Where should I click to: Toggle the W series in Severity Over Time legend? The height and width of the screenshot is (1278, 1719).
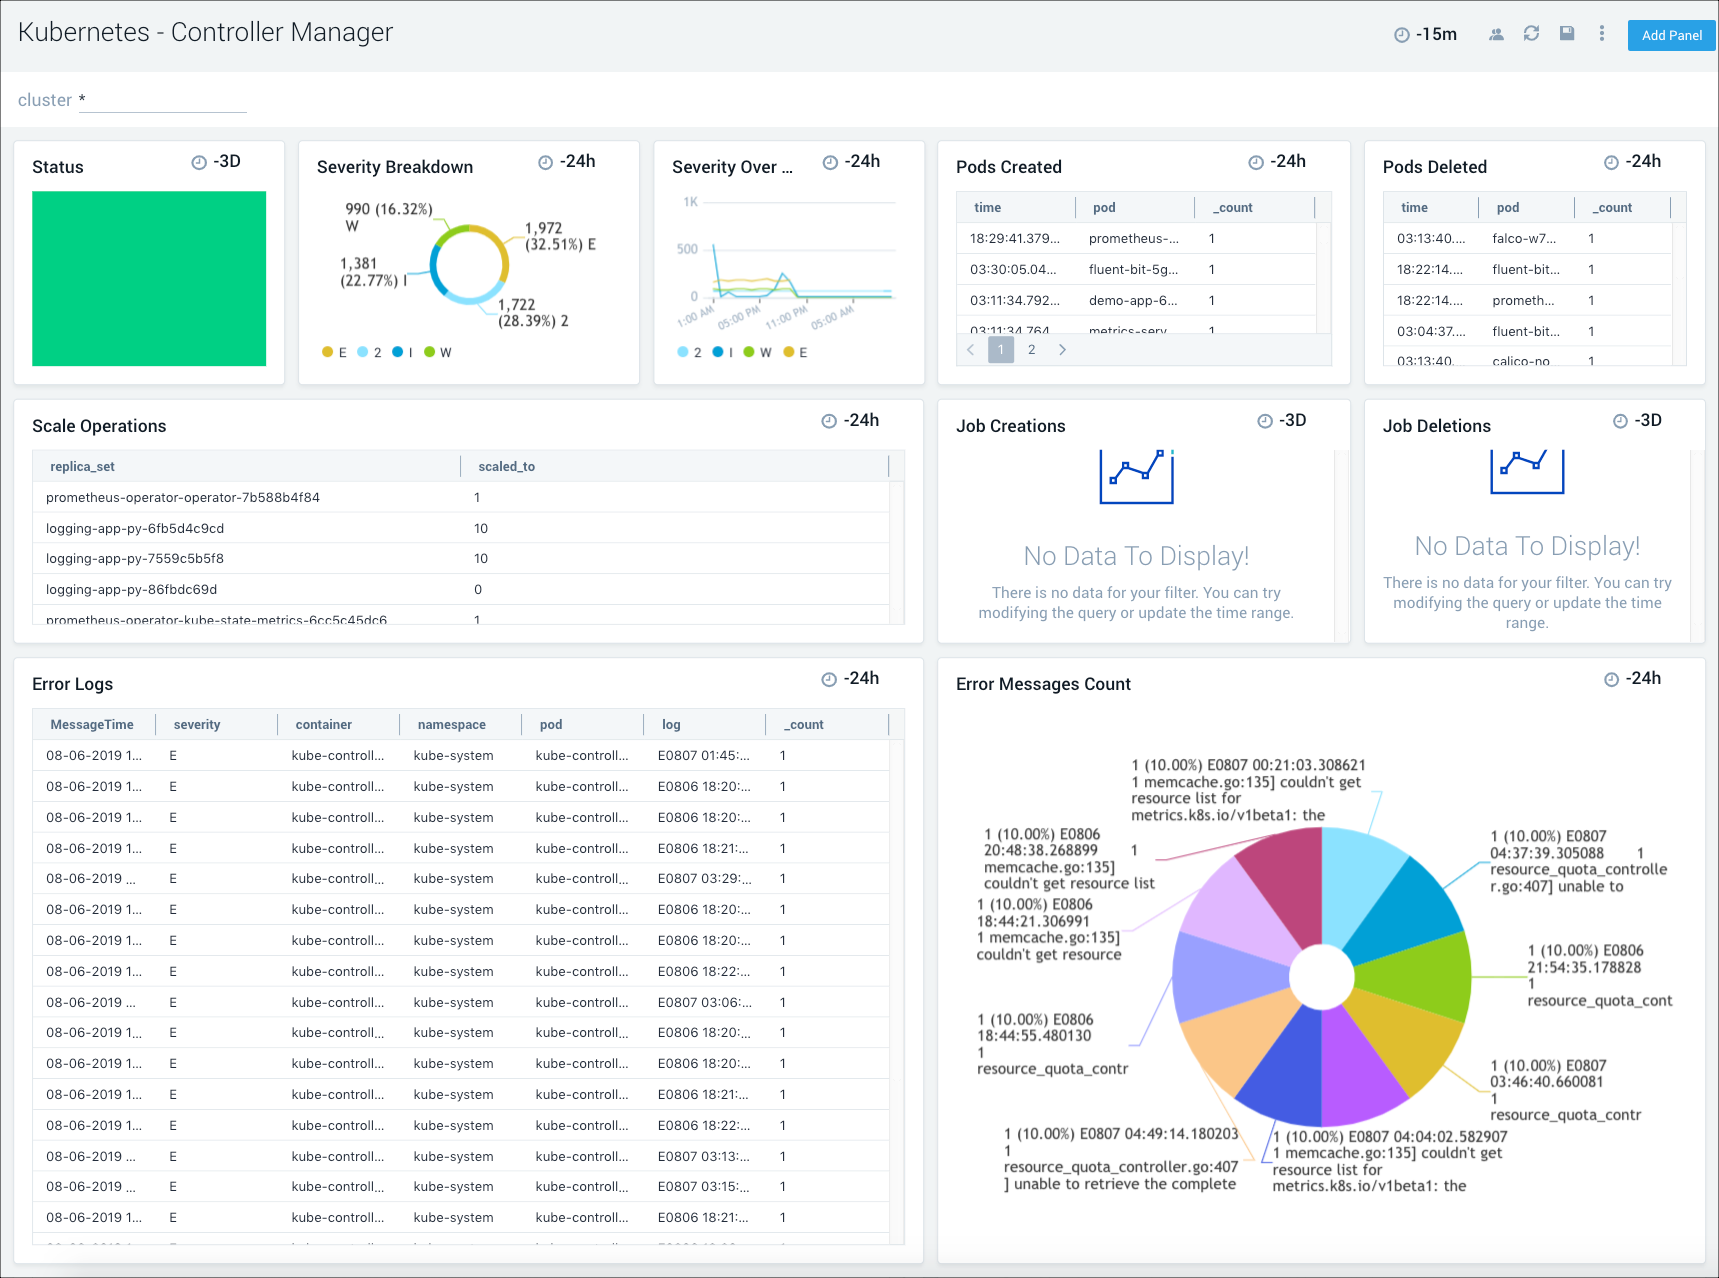point(756,351)
